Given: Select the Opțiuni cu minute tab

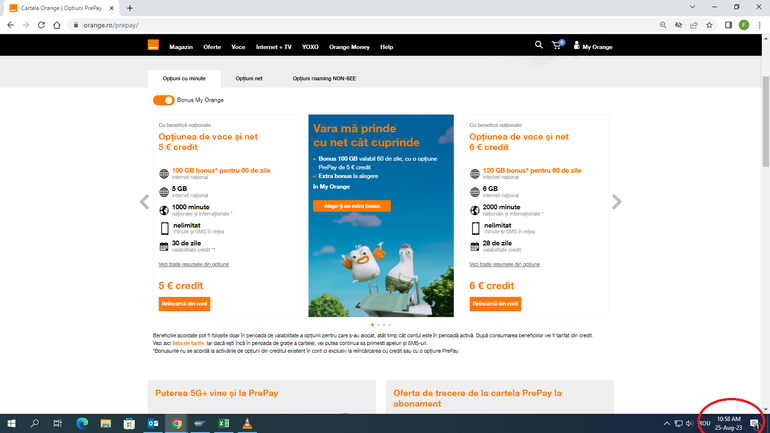Looking at the screenshot, I should (184, 79).
